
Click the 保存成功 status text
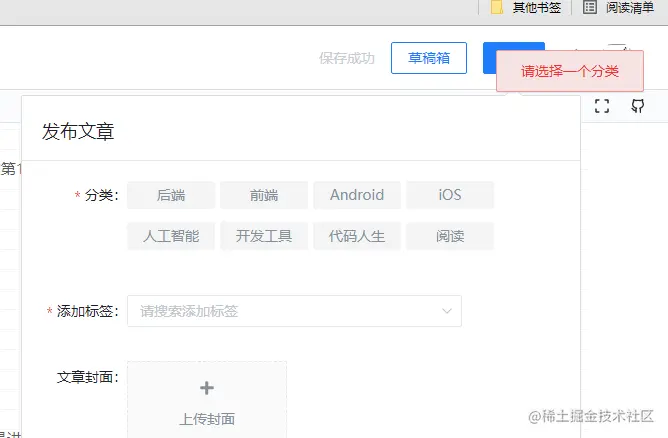[x=347, y=58]
